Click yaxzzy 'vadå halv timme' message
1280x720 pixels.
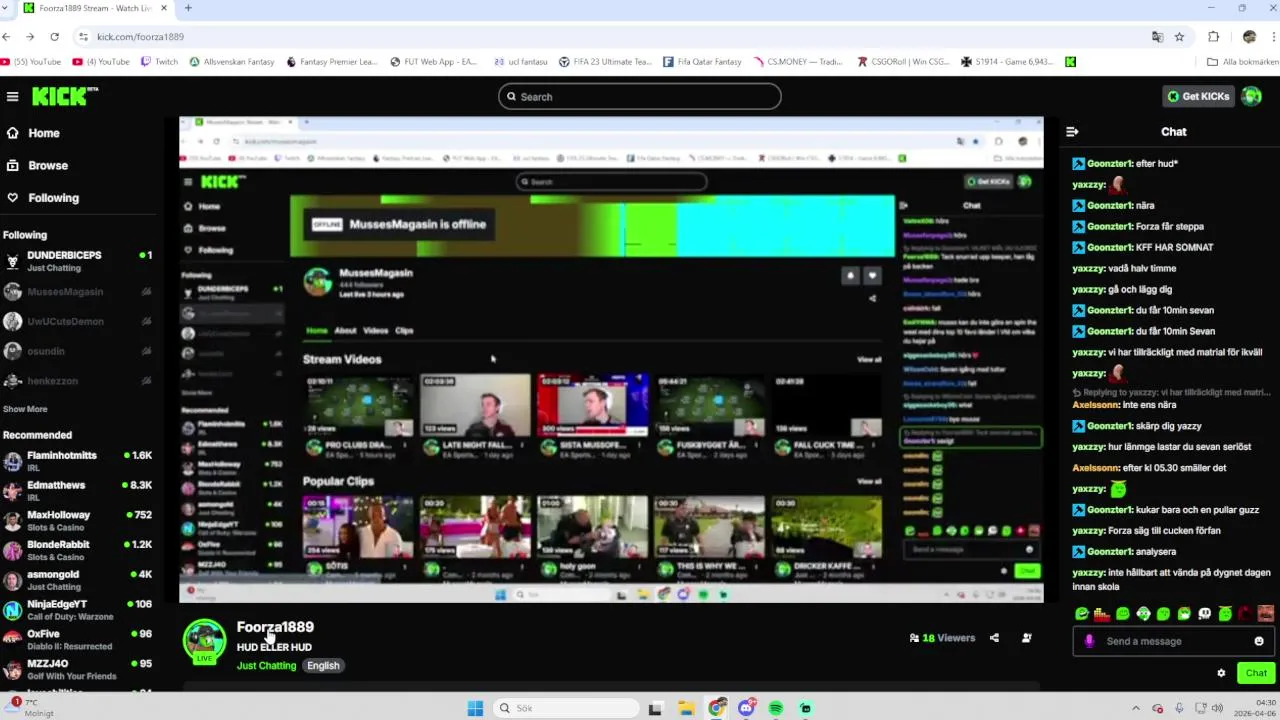pos(1124,268)
